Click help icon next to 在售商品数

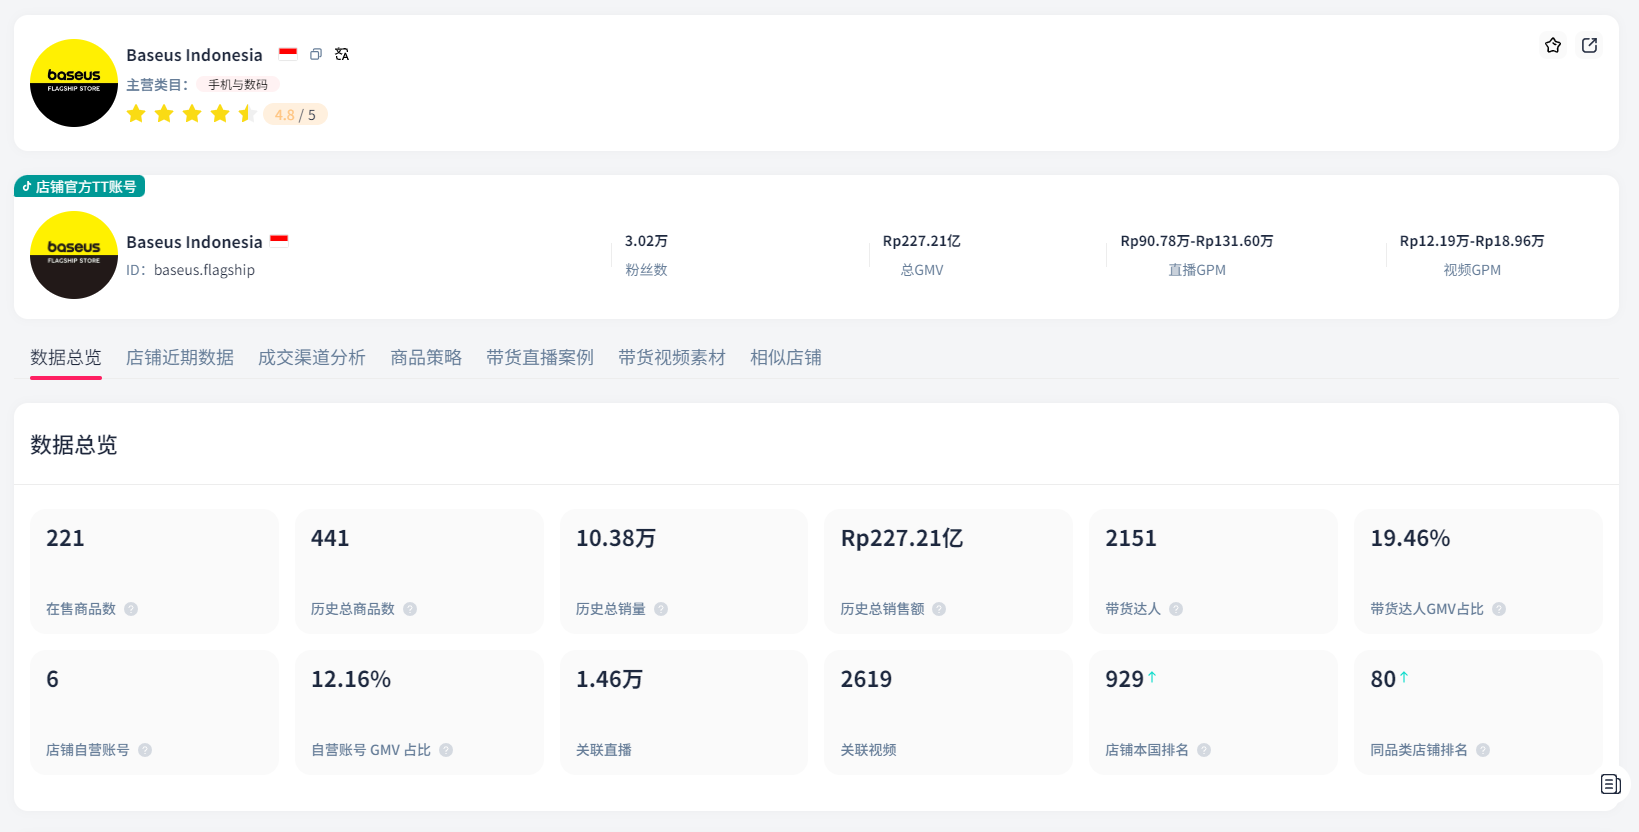pyautogui.click(x=131, y=609)
